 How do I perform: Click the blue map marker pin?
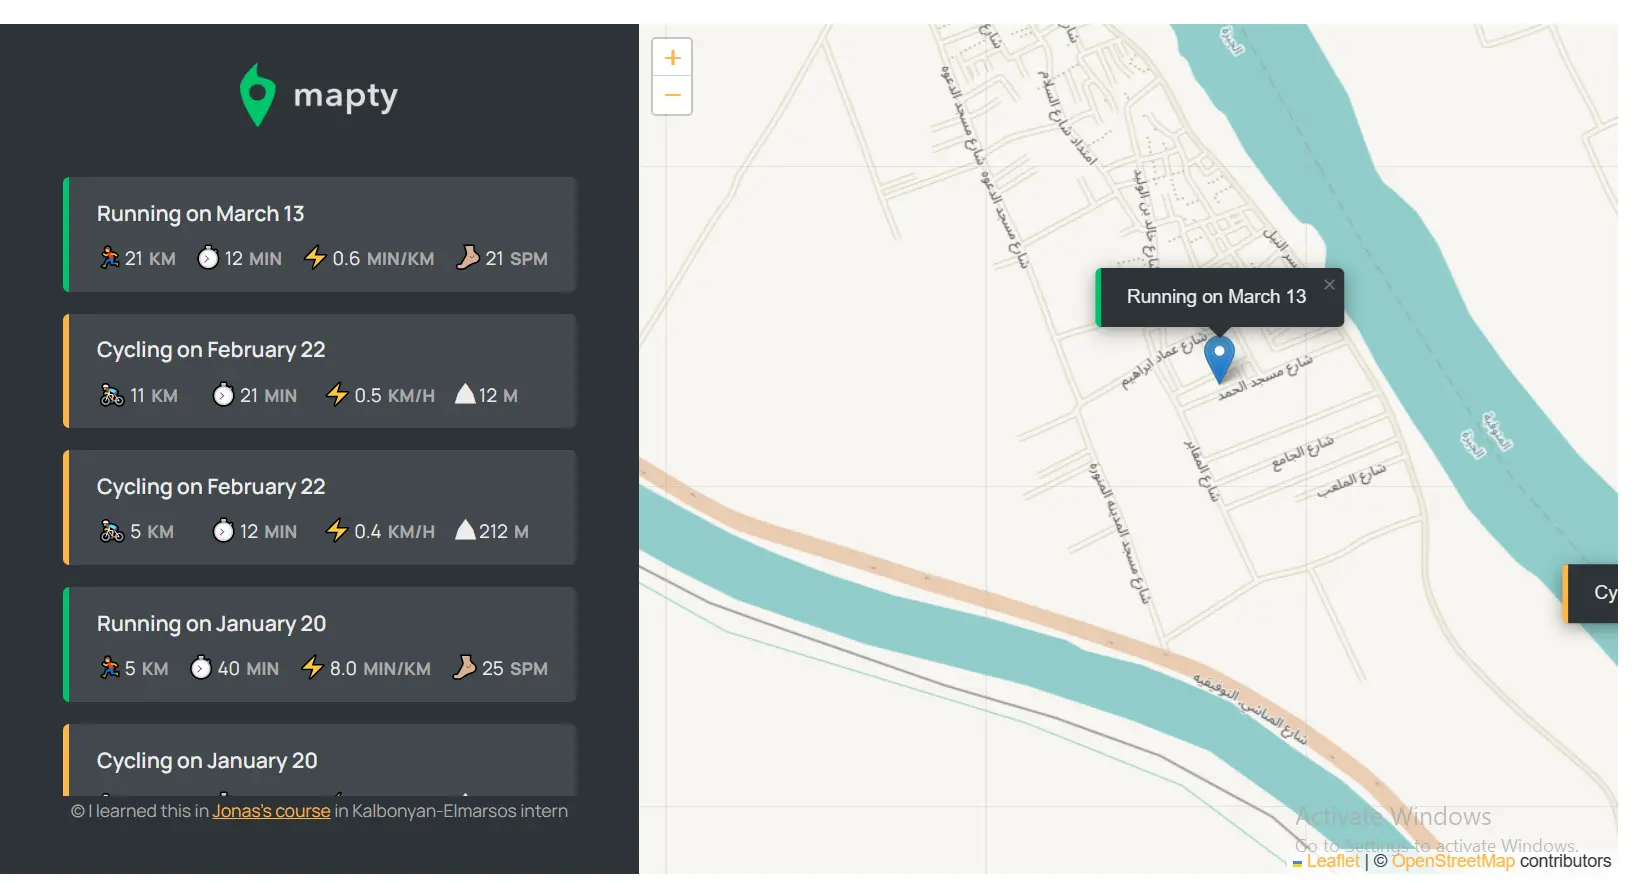click(x=1219, y=360)
